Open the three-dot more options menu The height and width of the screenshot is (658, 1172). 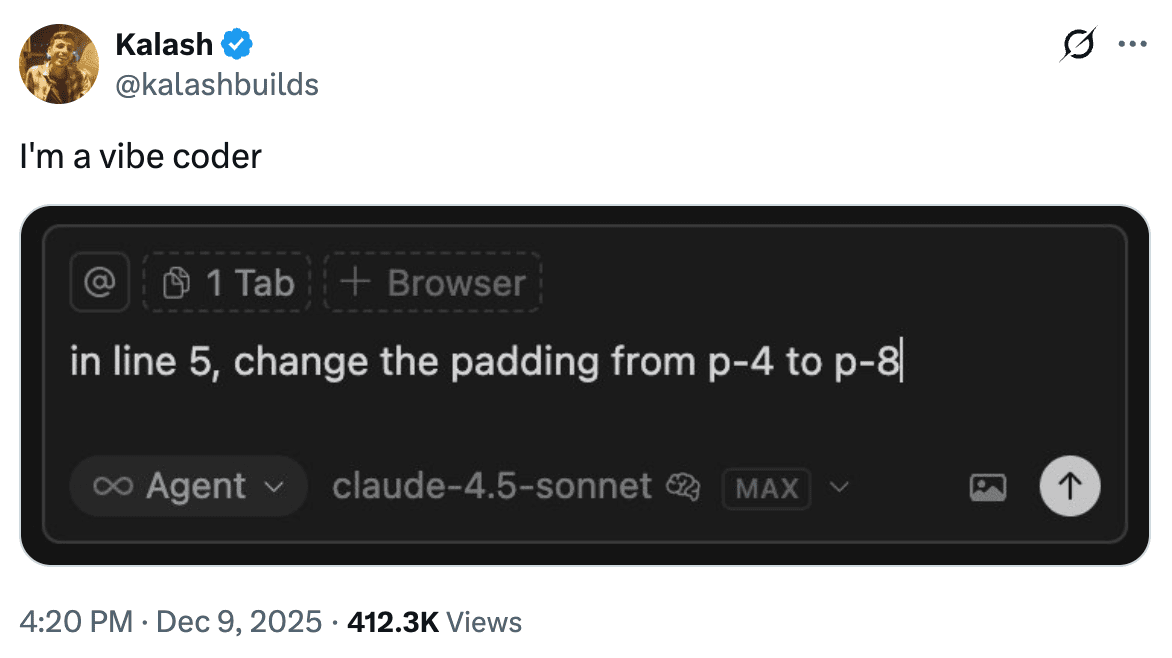coord(1132,45)
